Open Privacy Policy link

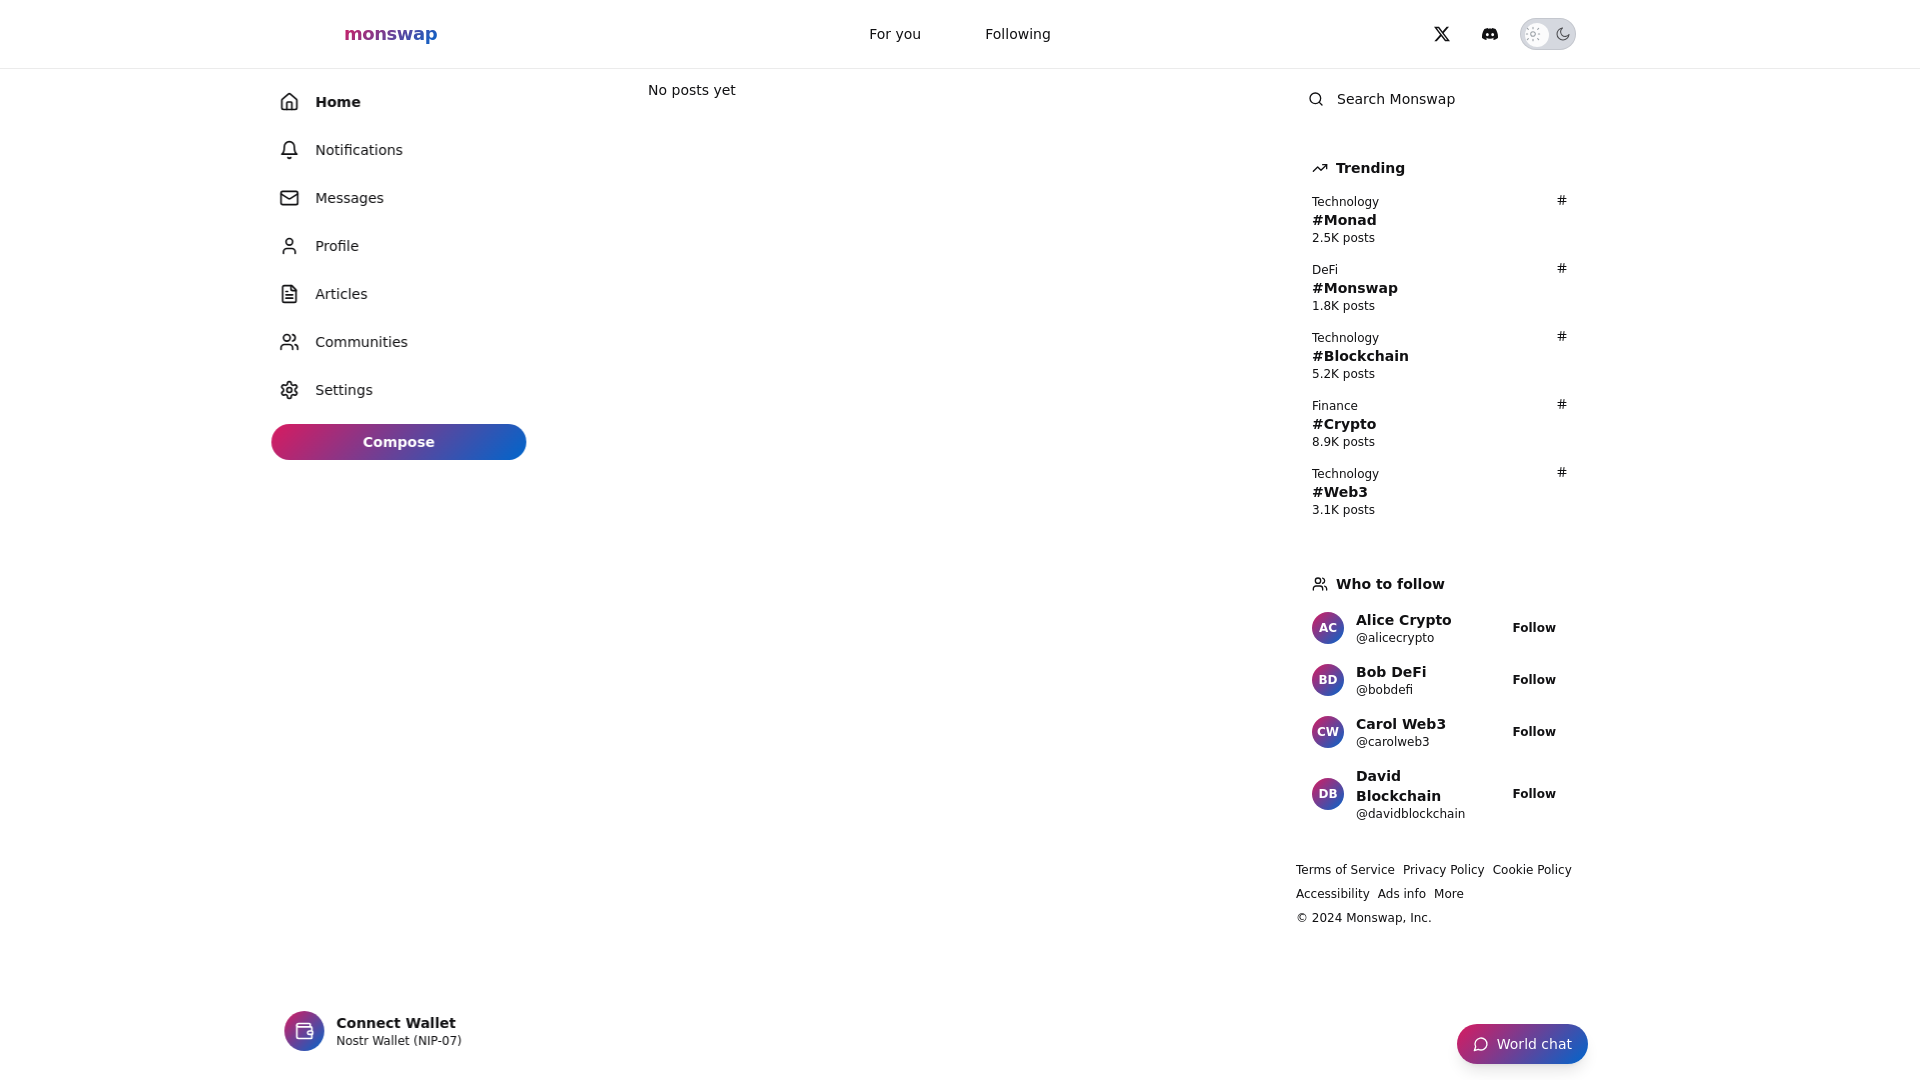1443,870
